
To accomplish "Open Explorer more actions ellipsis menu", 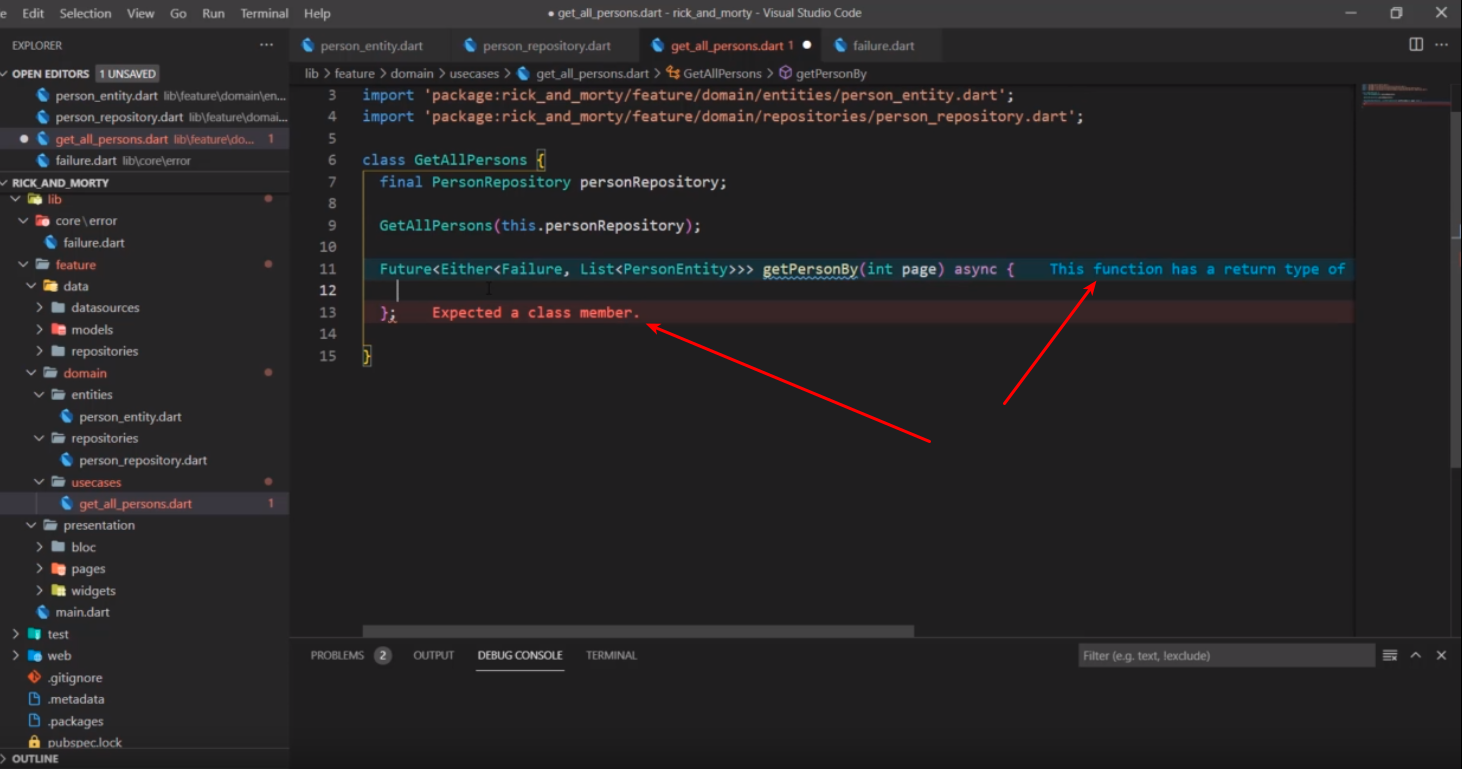I will (266, 45).
